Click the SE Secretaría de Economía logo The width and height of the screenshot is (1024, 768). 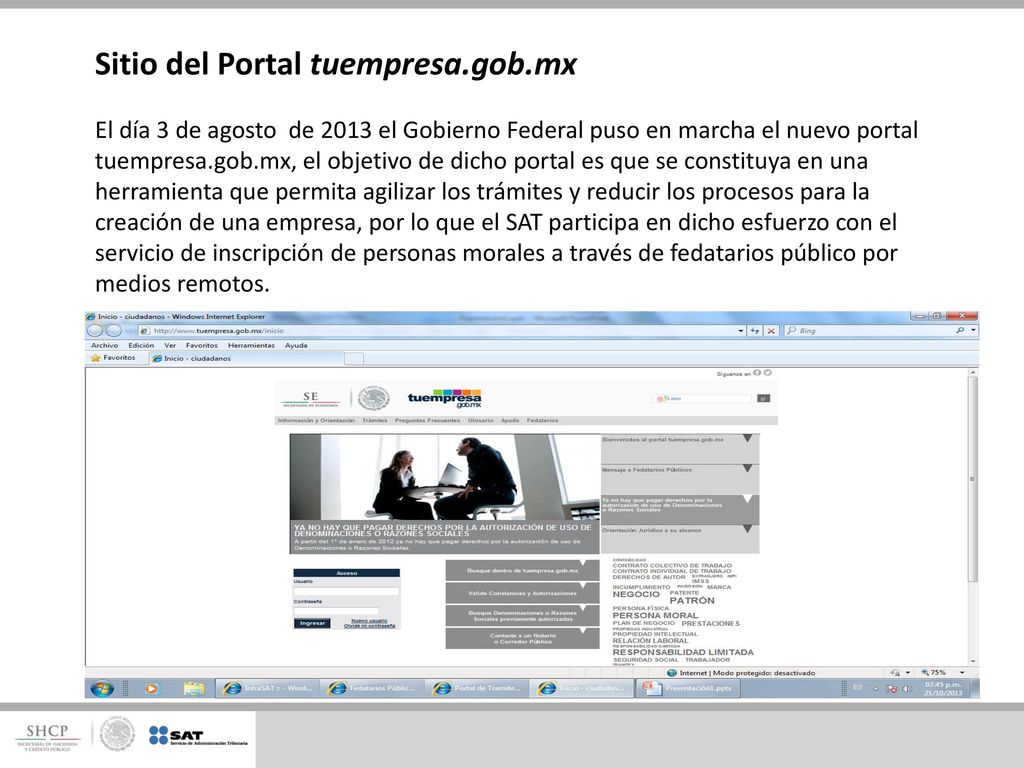[x=311, y=398]
